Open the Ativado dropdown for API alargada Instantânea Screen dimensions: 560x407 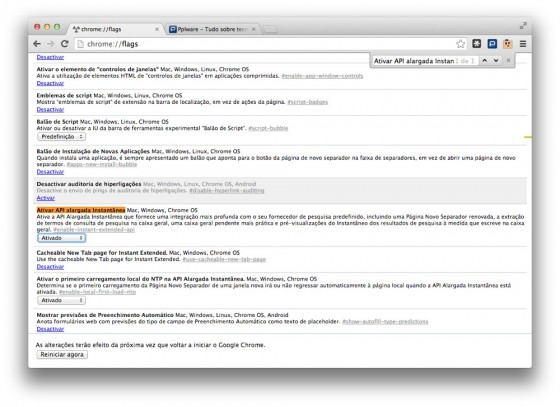pyautogui.click(x=61, y=238)
